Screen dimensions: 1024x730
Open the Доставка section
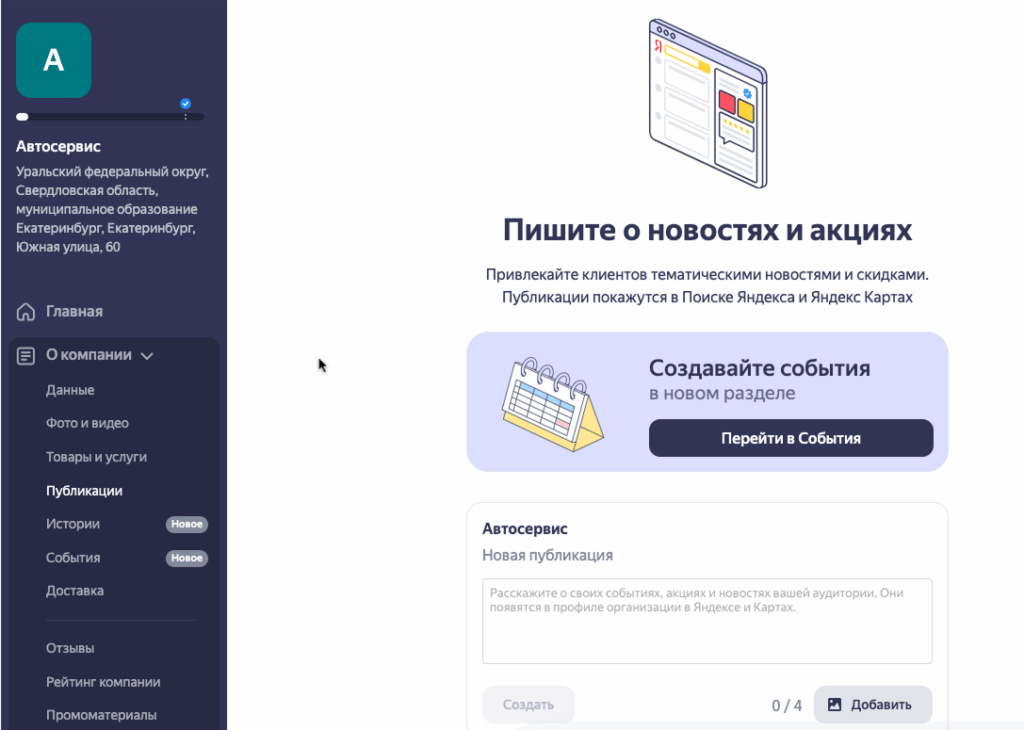coord(74,591)
